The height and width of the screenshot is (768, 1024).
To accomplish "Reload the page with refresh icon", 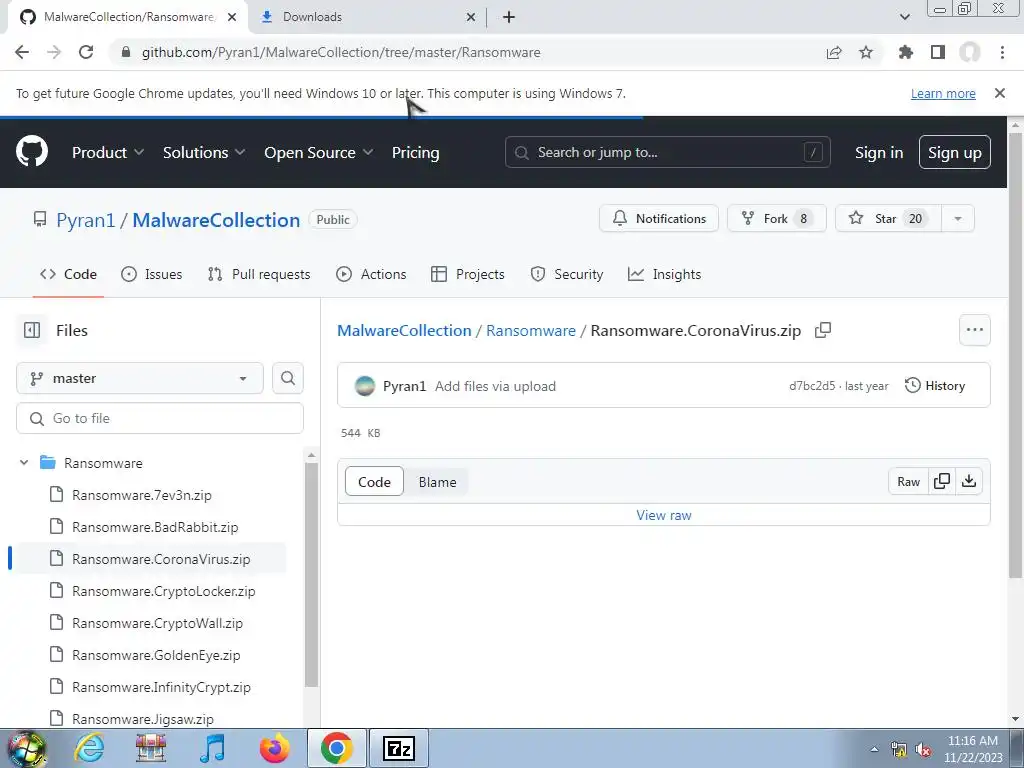I will (x=86, y=52).
